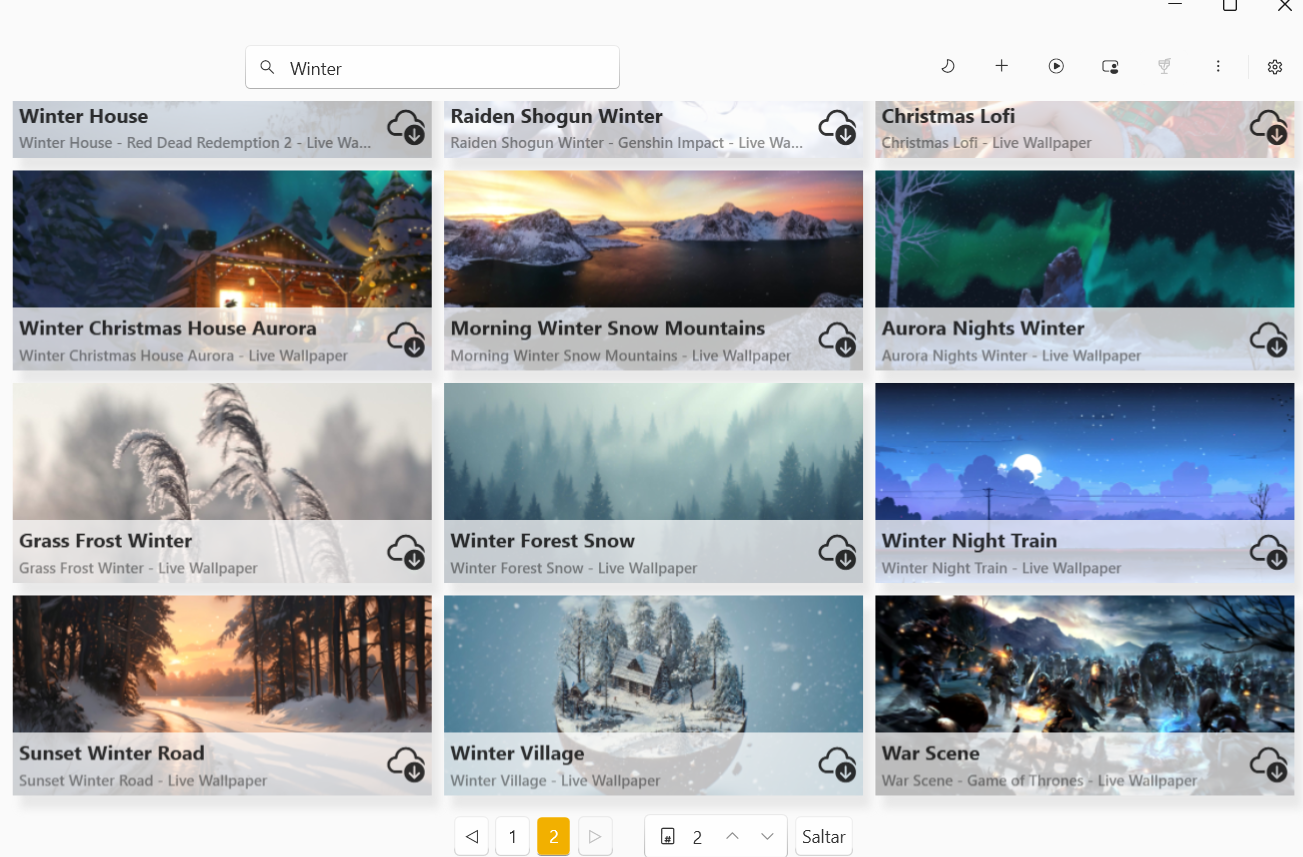The image size is (1303, 857).
Task: Click the Saltar jump button
Action: 824,837
